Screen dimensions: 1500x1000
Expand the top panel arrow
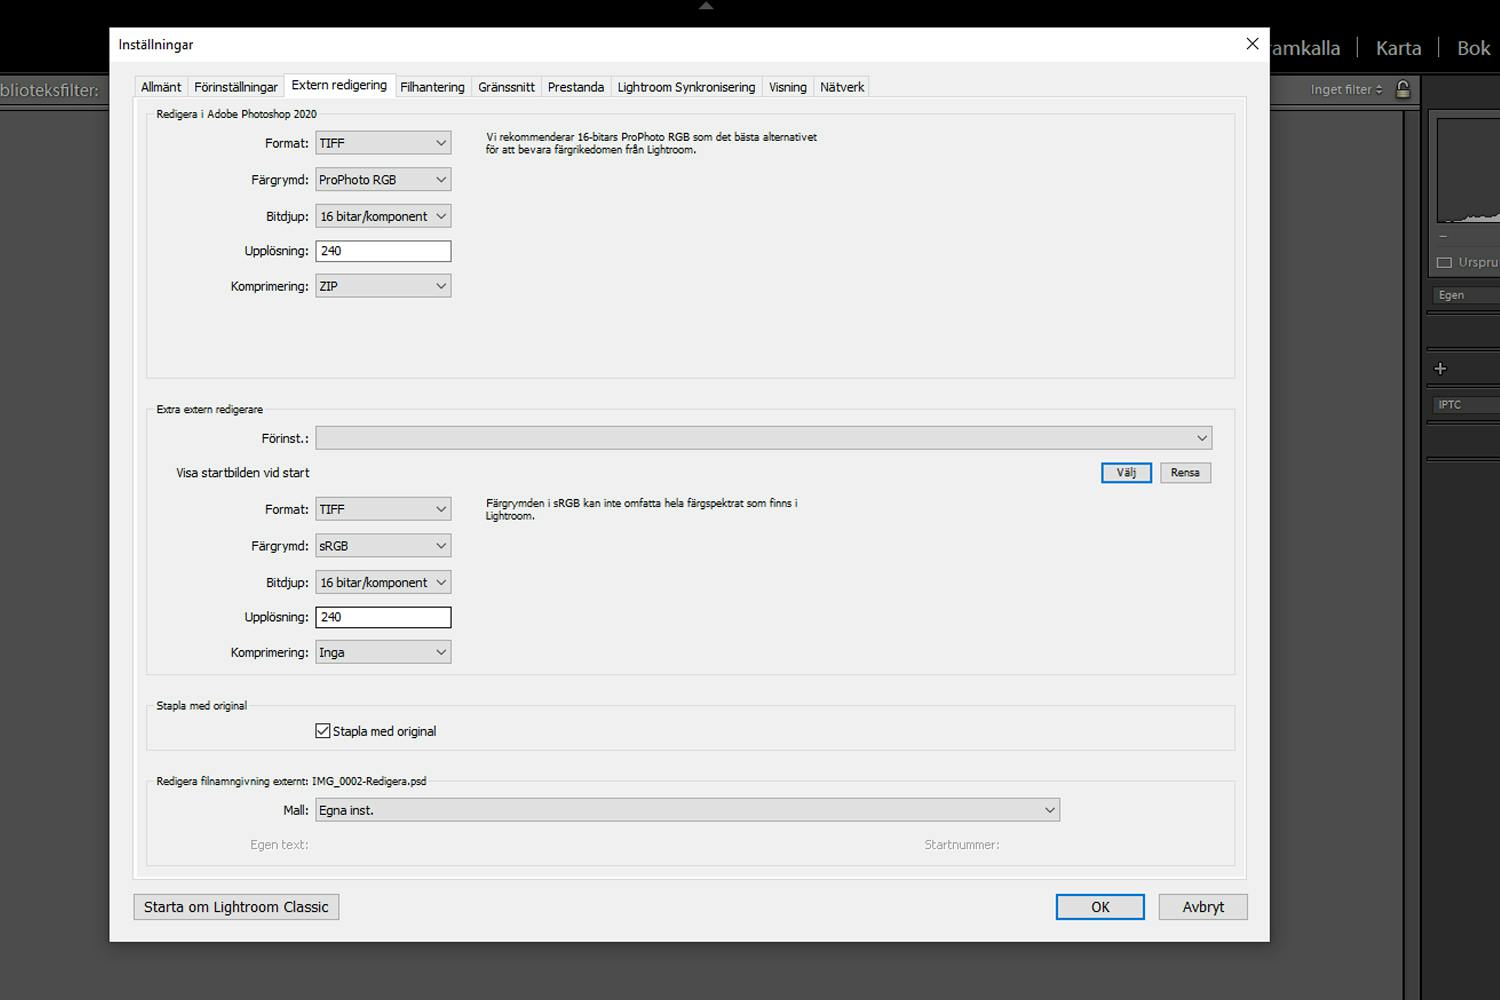(x=706, y=6)
